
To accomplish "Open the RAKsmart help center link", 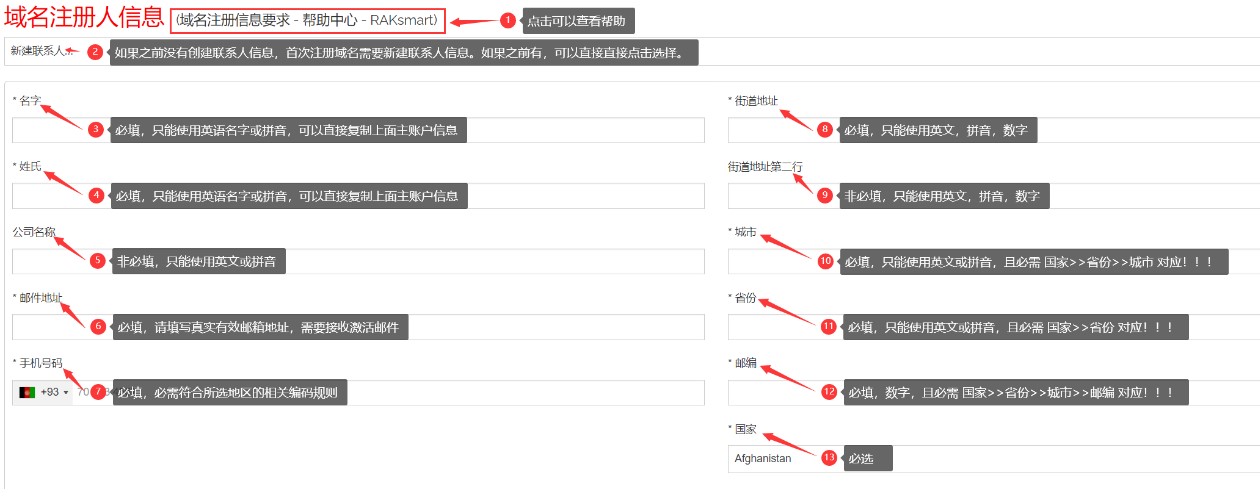I will click(x=308, y=20).
